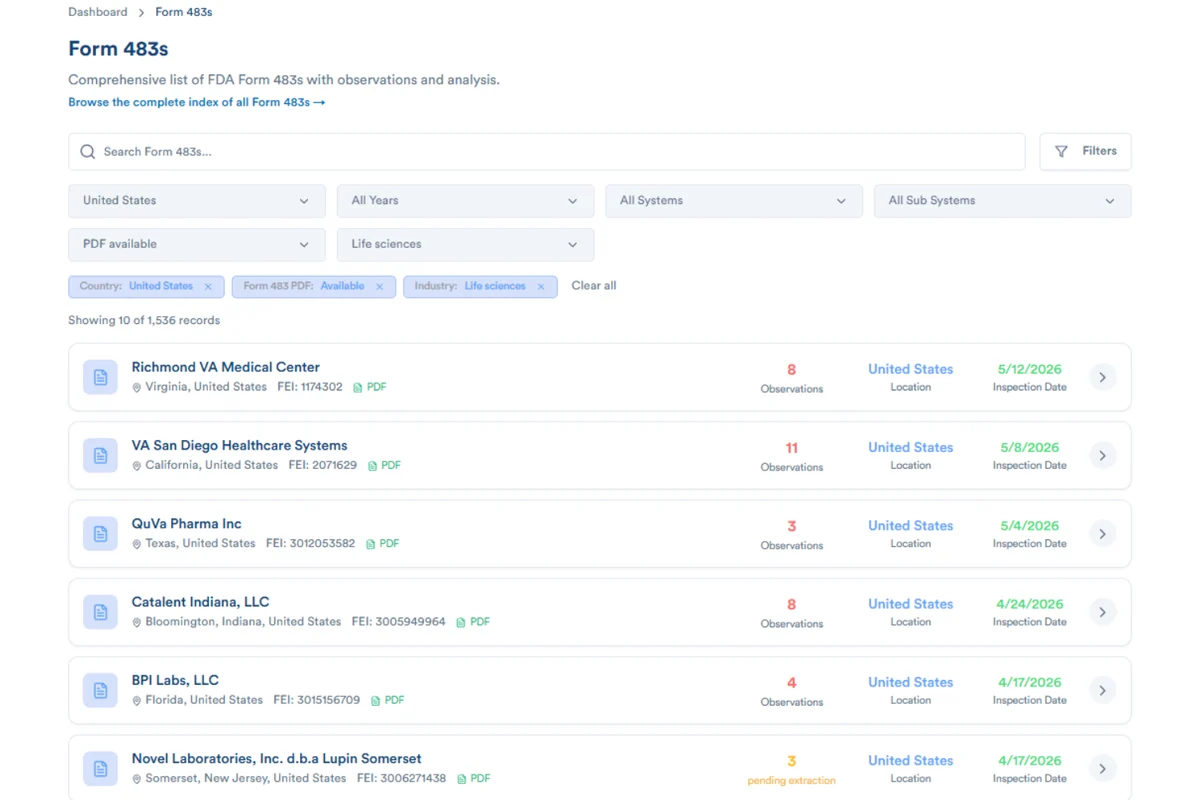Open the Life sciences industry dropdown
Image resolution: width=1200 pixels, height=800 pixels.
click(465, 244)
